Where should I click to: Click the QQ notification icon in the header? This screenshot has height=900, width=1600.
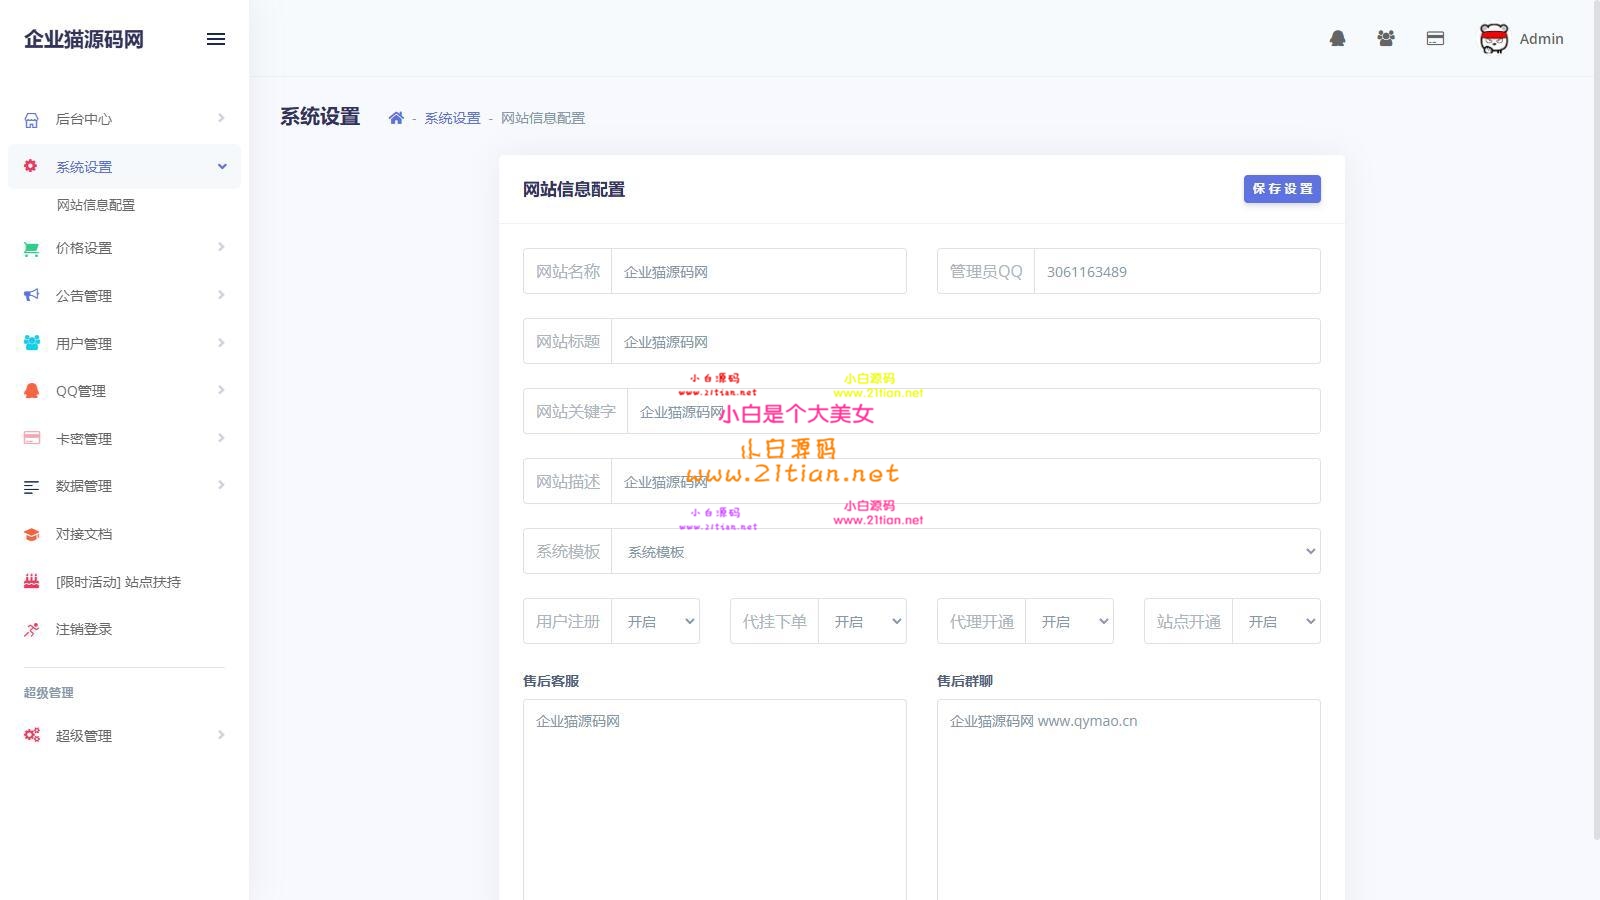tap(1338, 38)
